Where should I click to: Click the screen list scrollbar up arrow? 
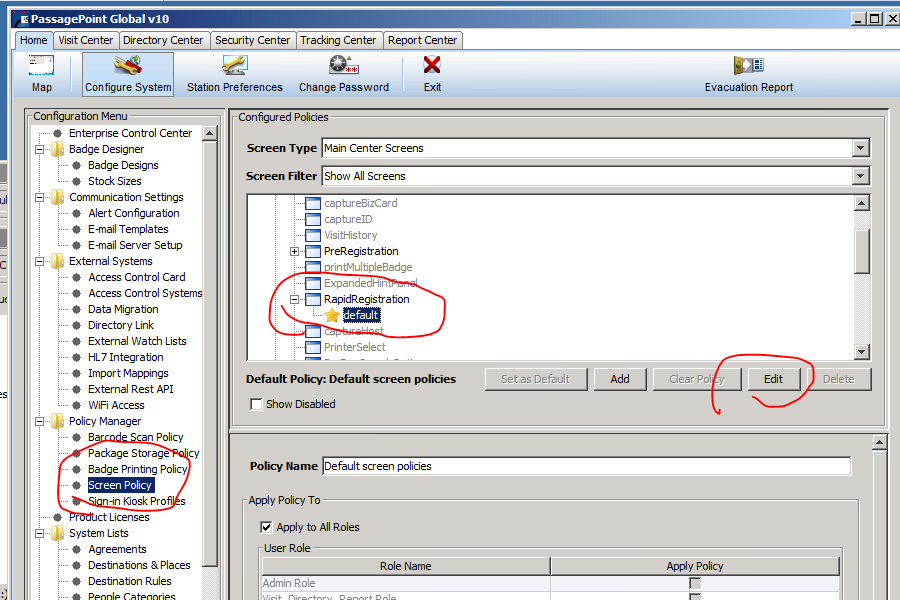tap(862, 203)
